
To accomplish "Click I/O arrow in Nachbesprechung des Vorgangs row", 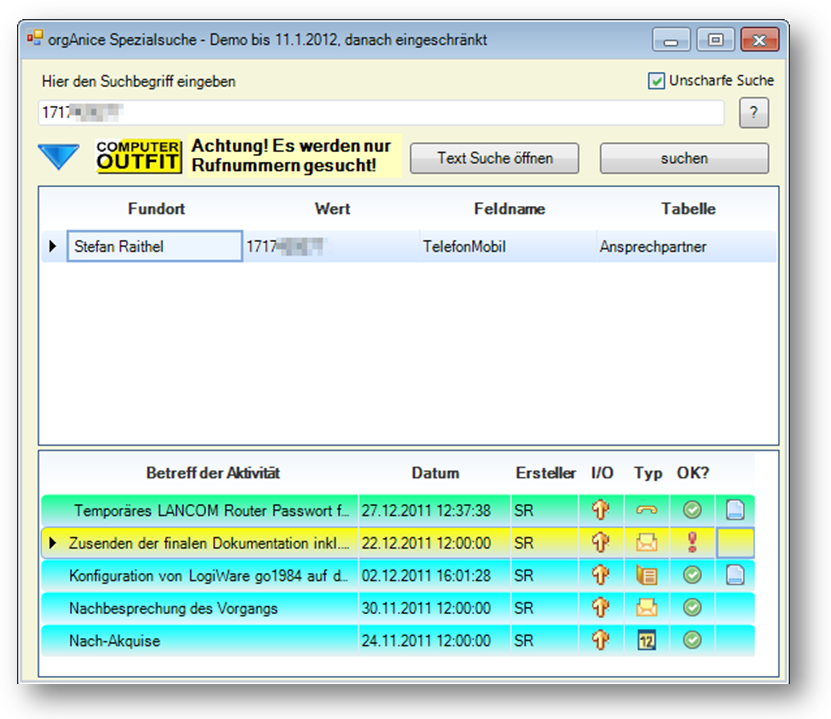I will (600, 608).
